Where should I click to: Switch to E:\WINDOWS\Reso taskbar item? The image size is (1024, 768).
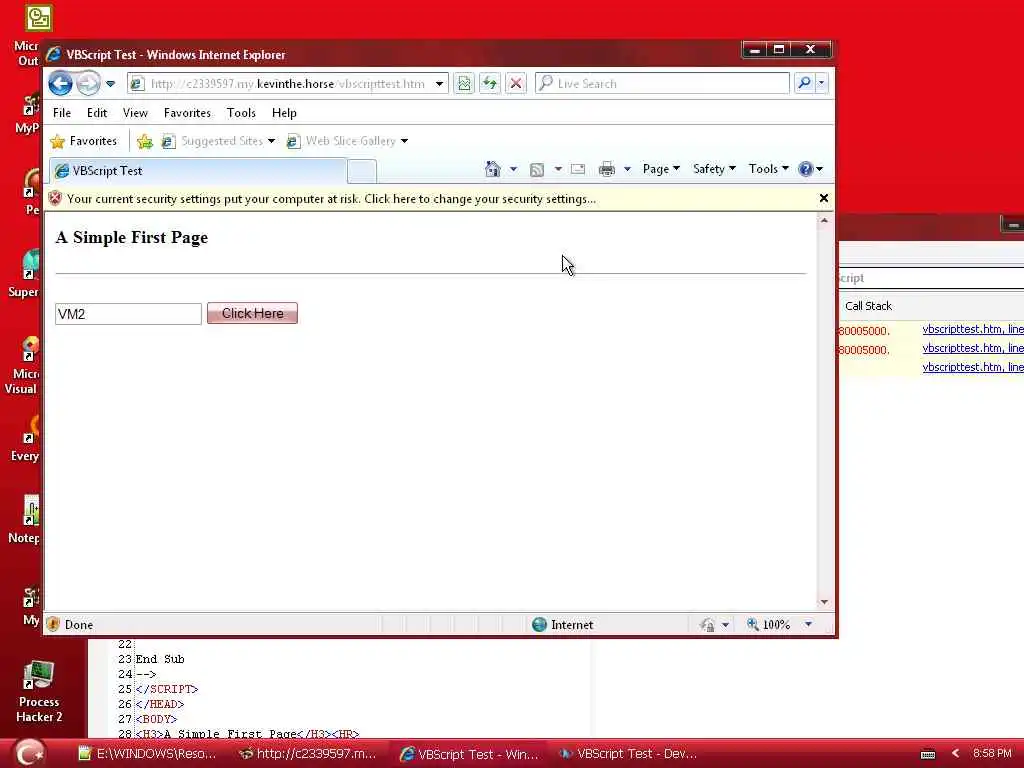click(147, 754)
